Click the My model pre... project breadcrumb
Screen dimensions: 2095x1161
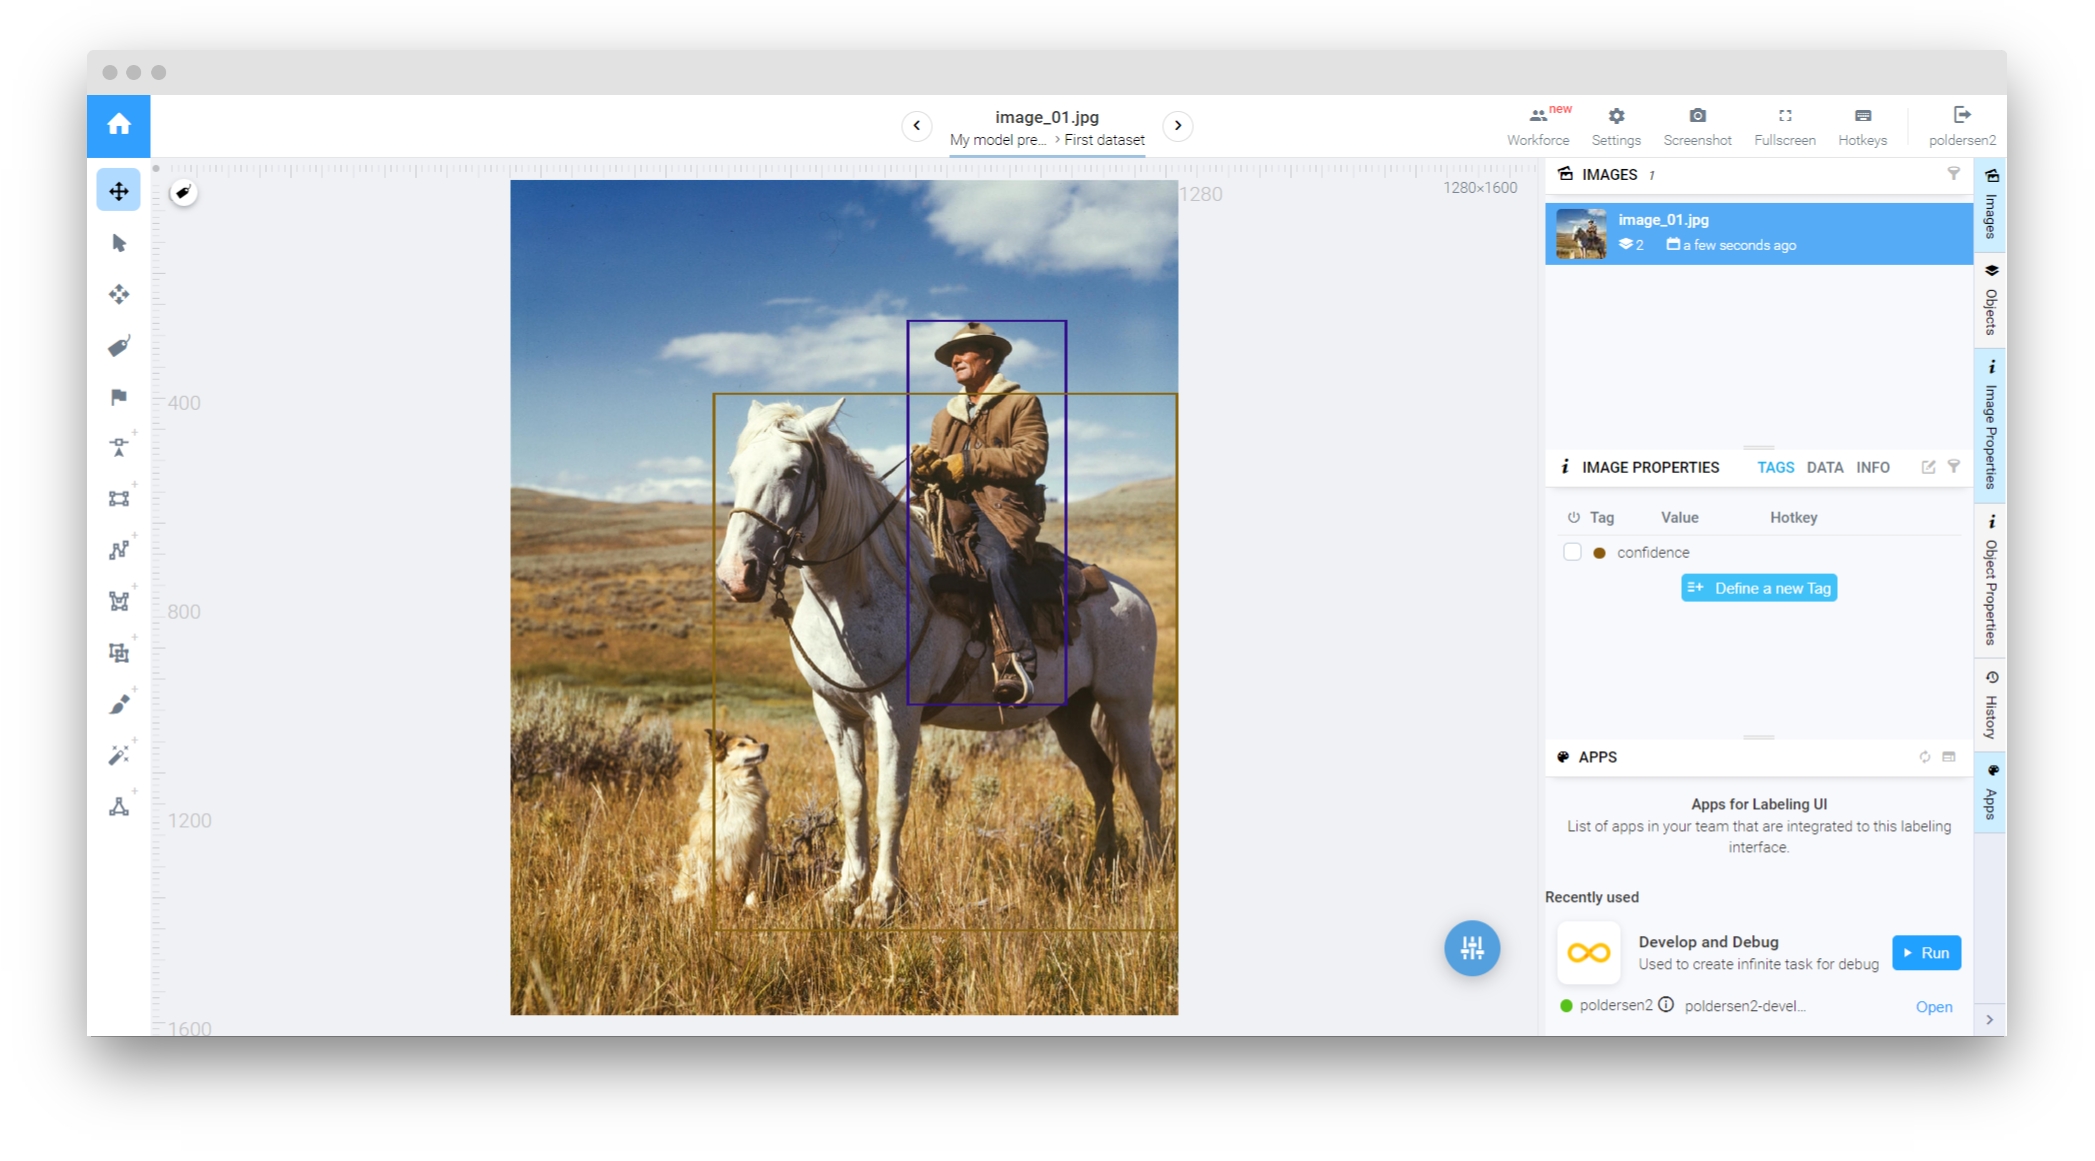(x=997, y=140)
